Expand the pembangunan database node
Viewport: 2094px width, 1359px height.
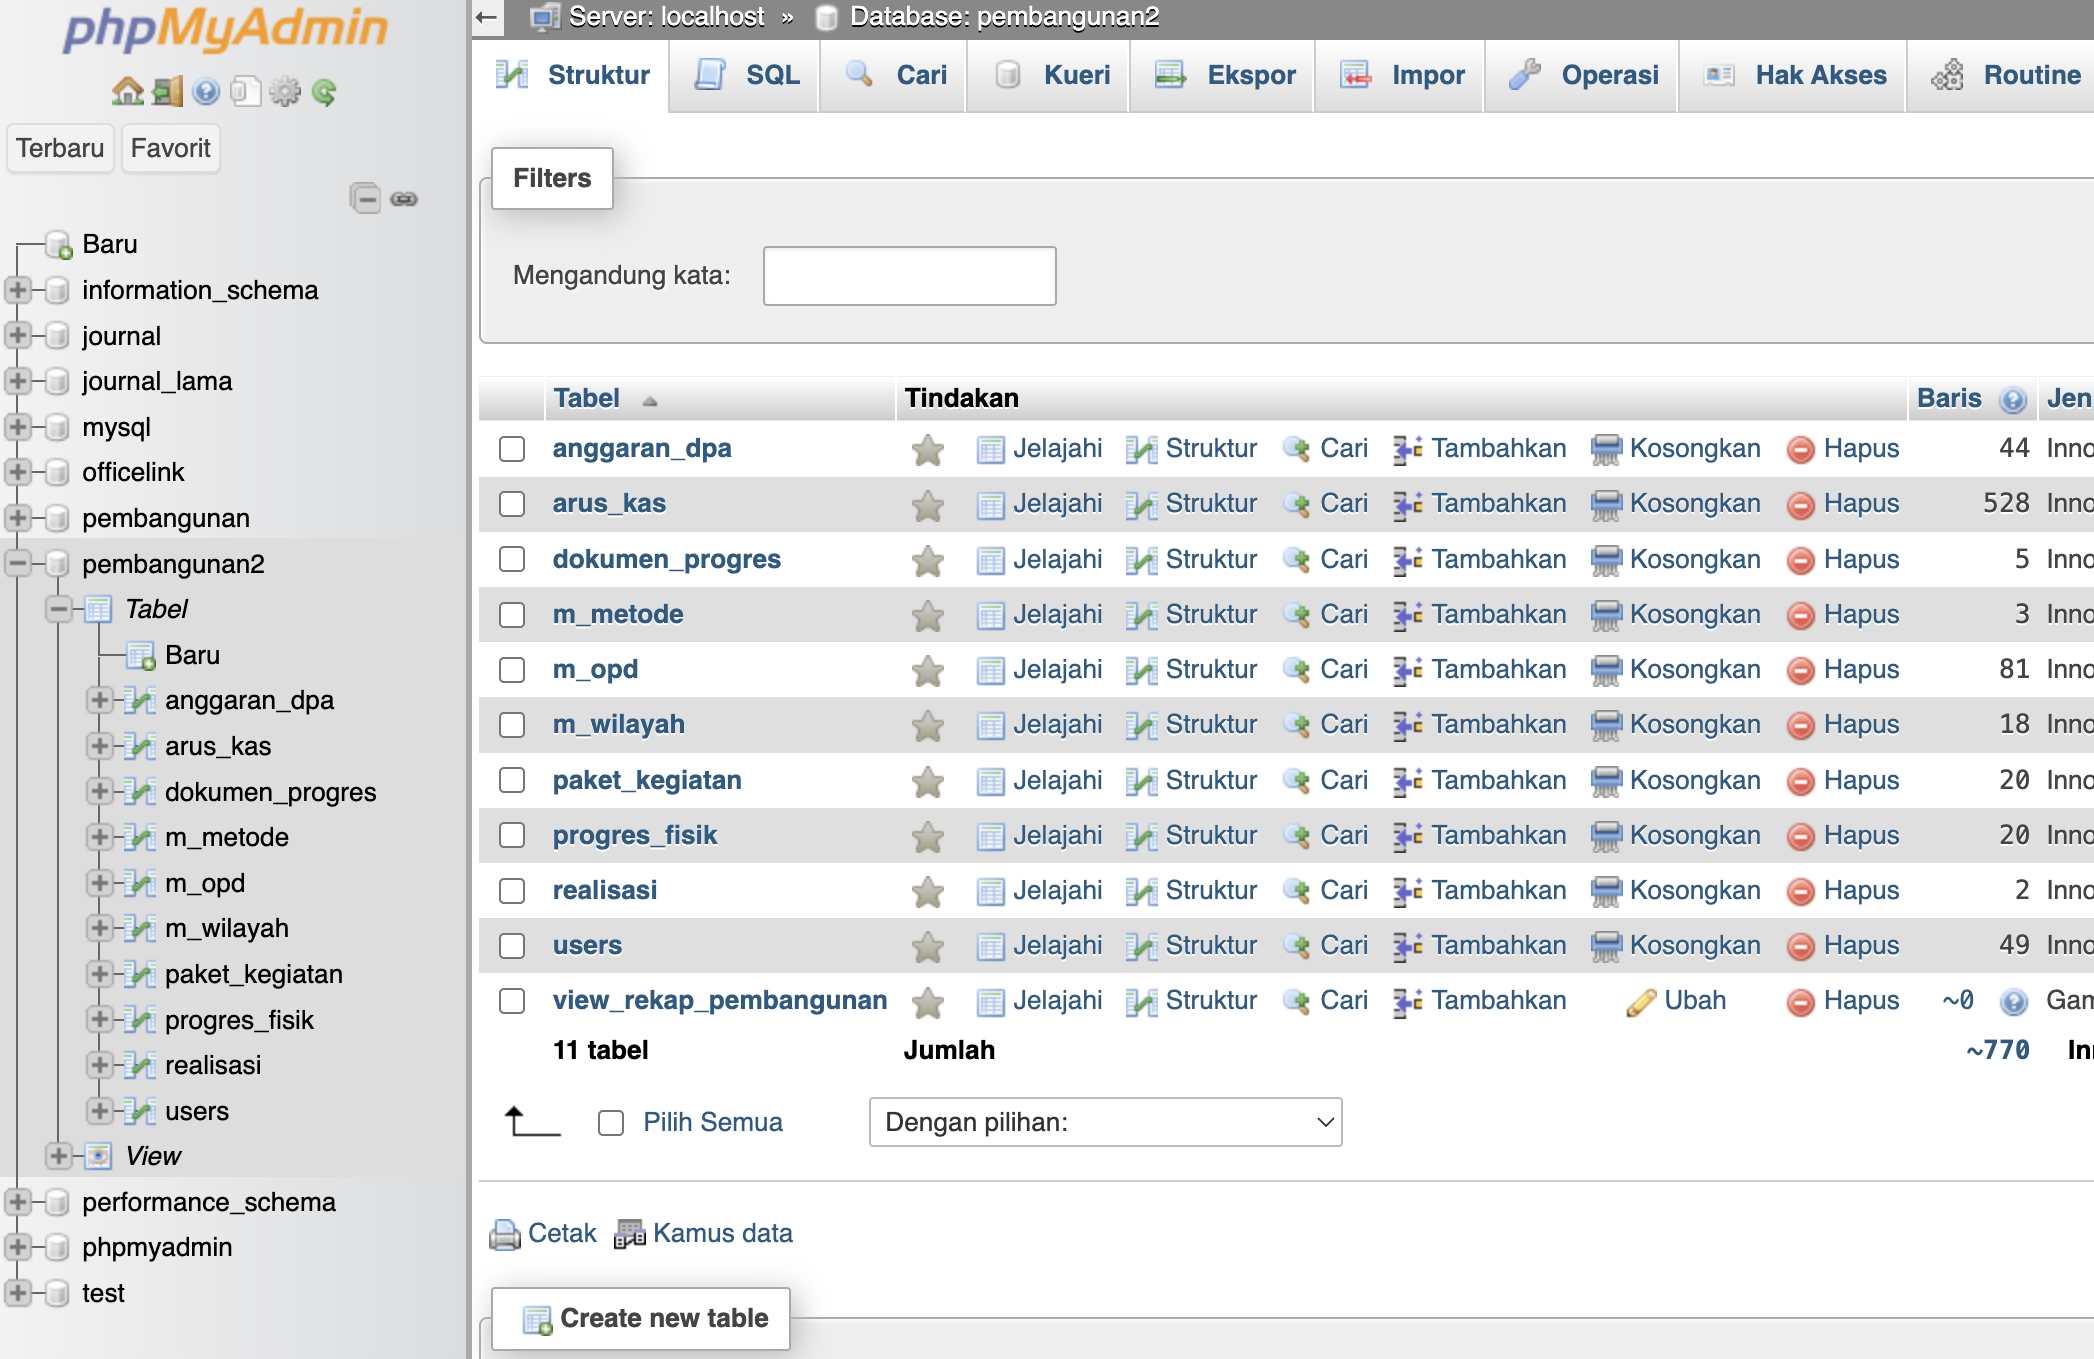[18, 518]
